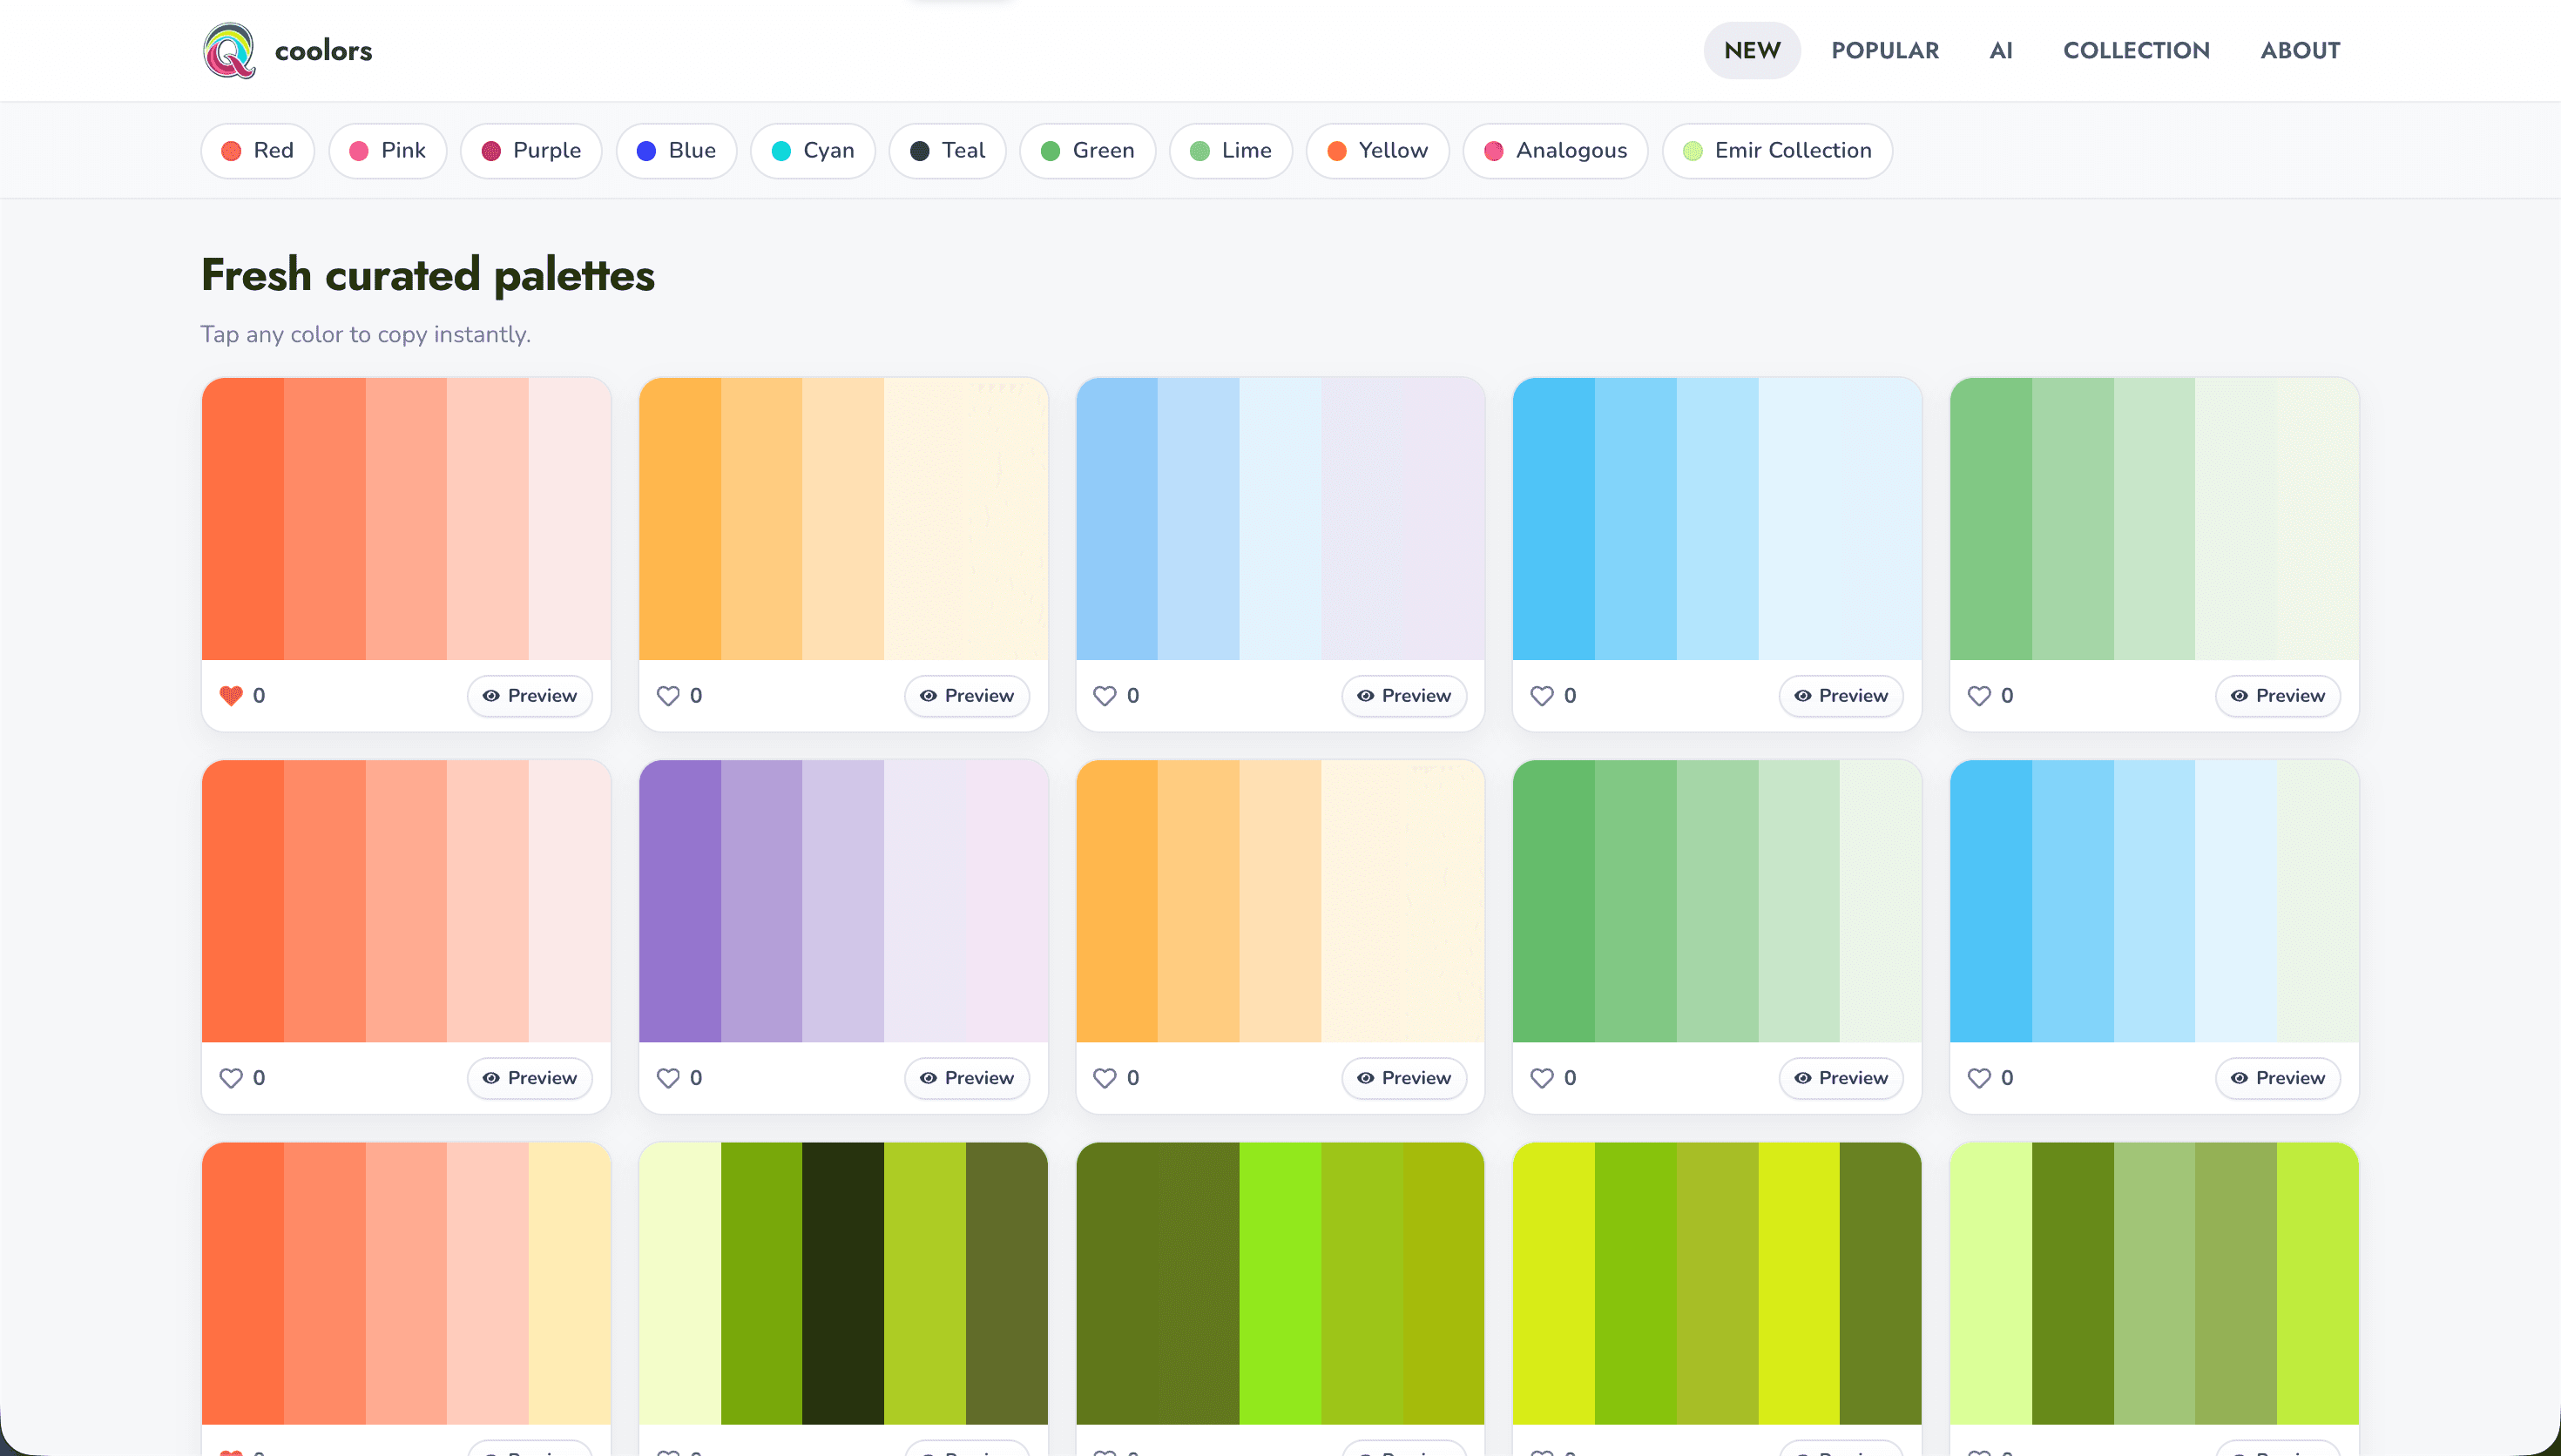Open the POPULAR tab

pos(1885,50)
